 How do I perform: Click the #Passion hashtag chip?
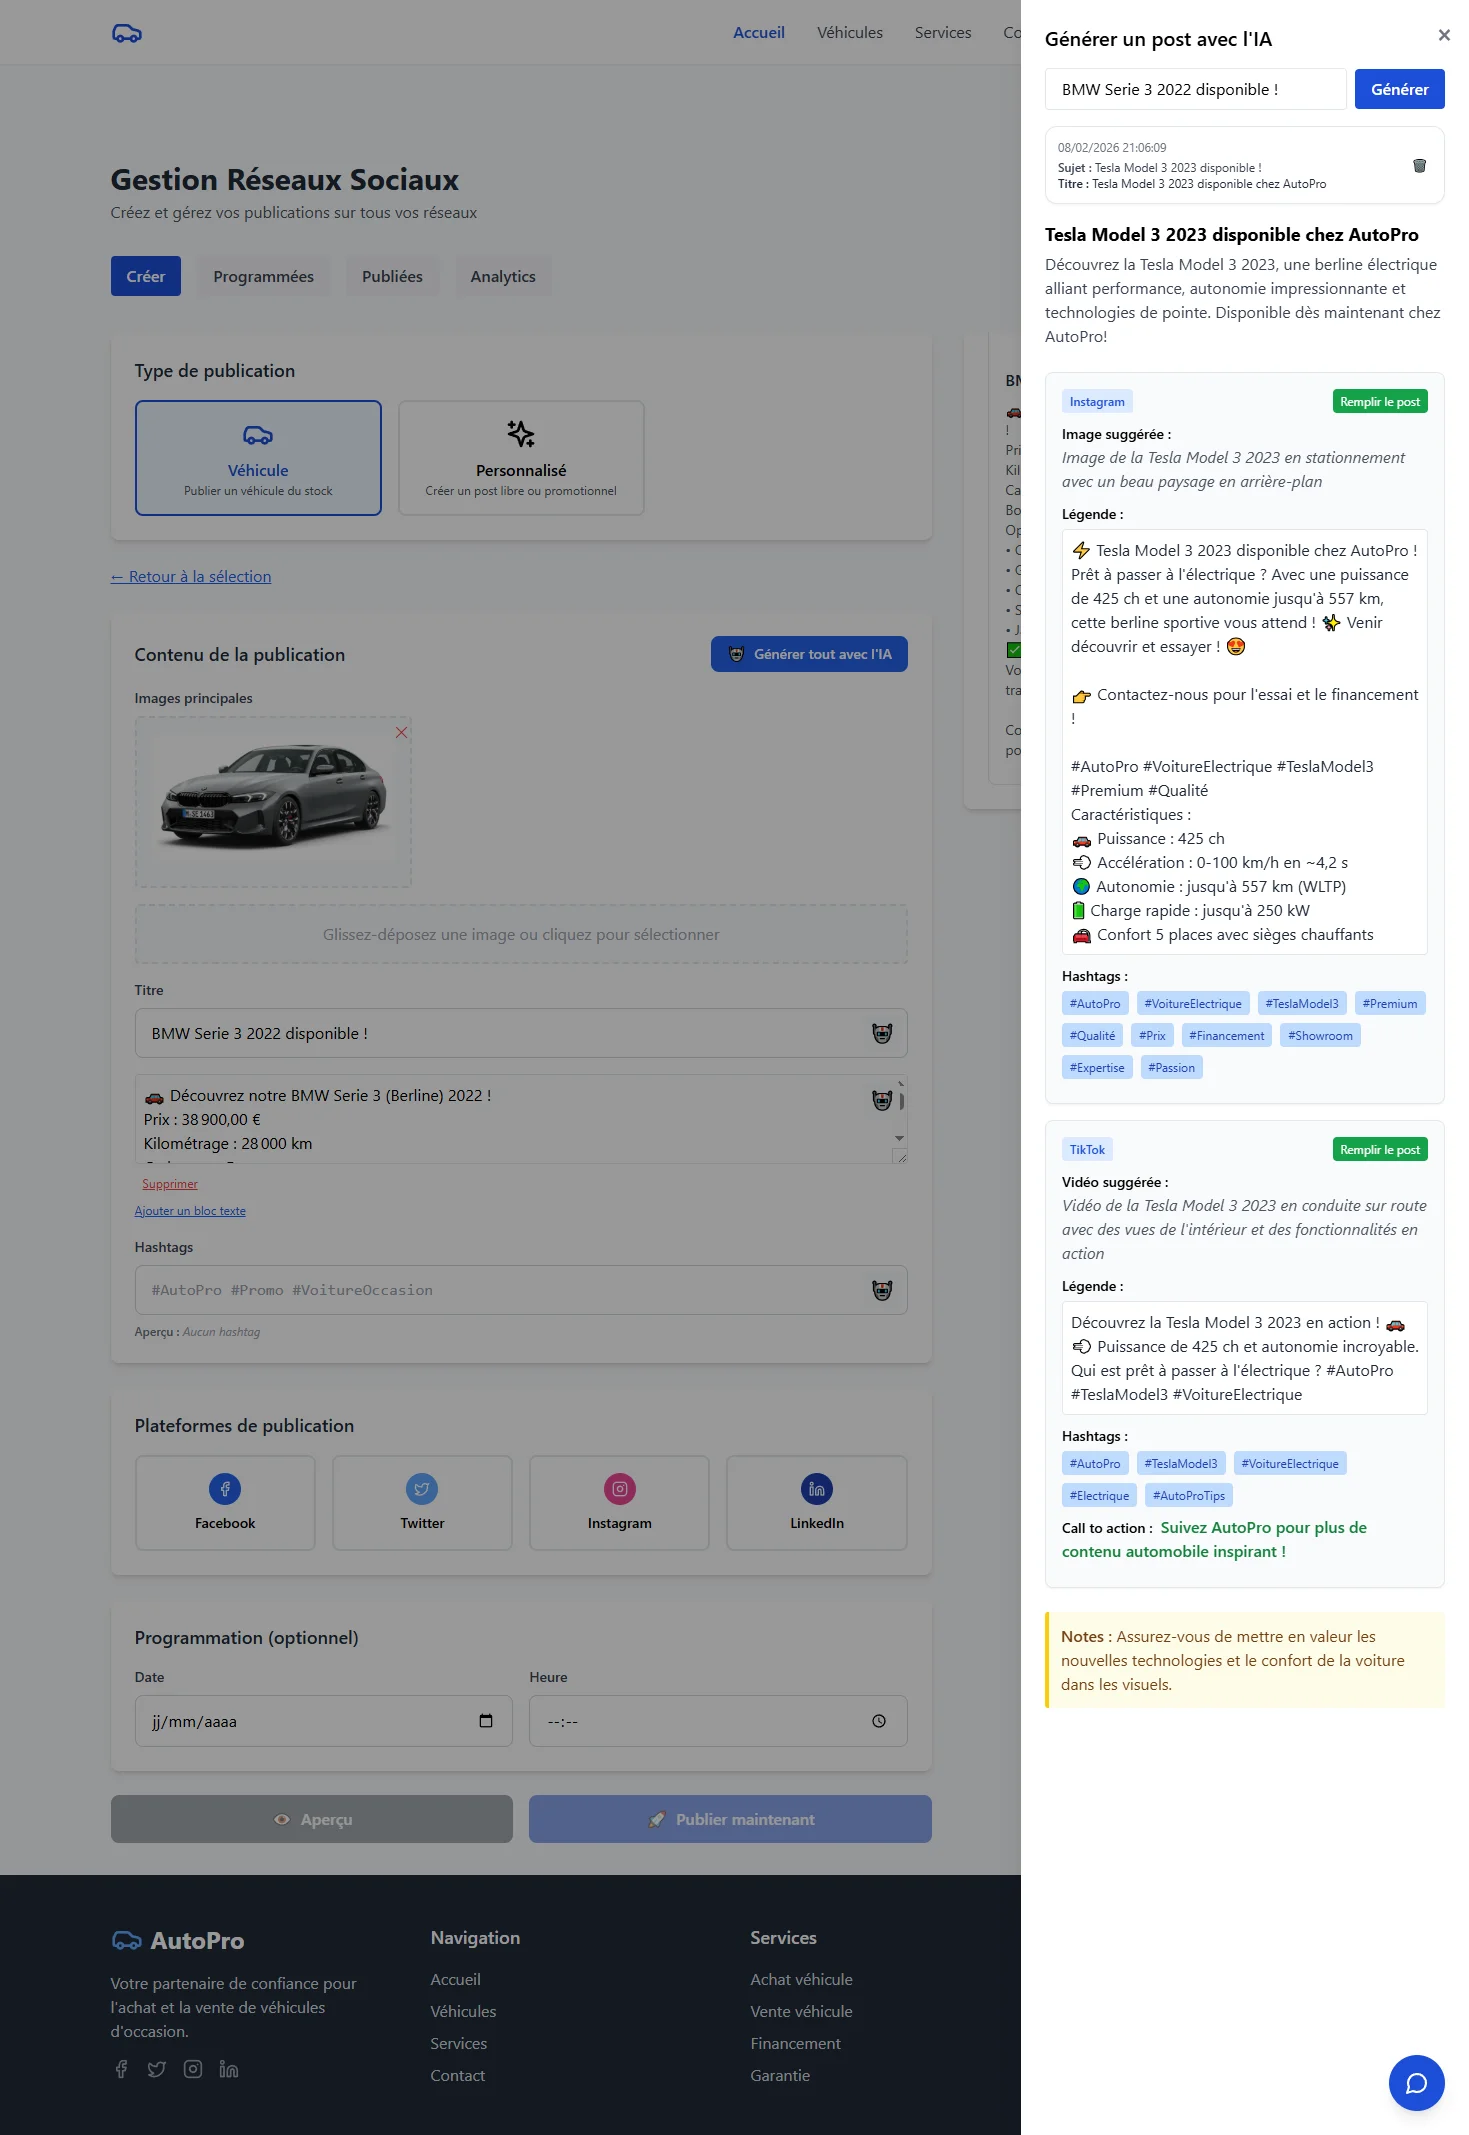(x=1171, y=1067)
